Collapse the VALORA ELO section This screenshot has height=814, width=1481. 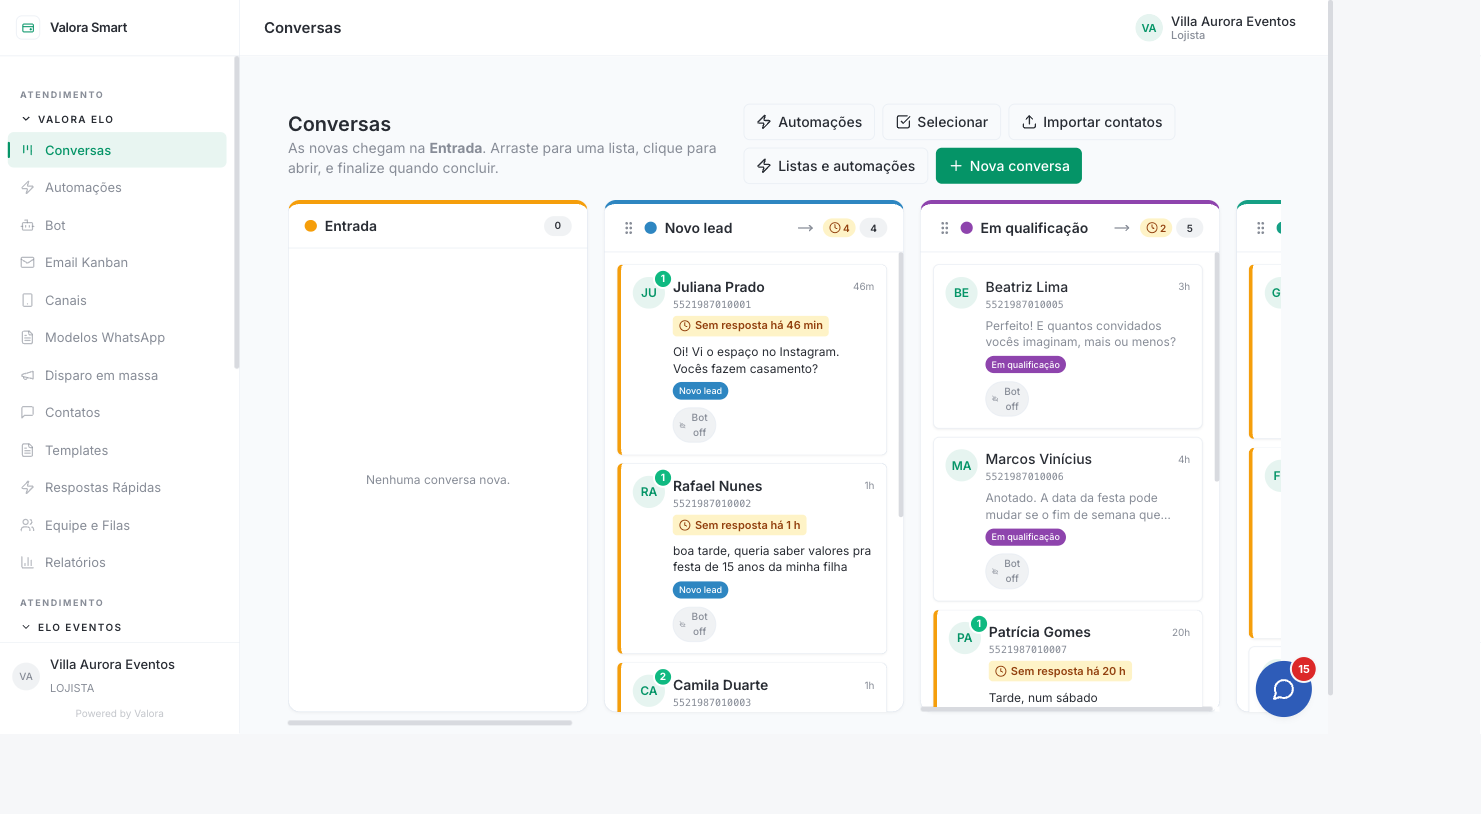(x=67, y=119)
